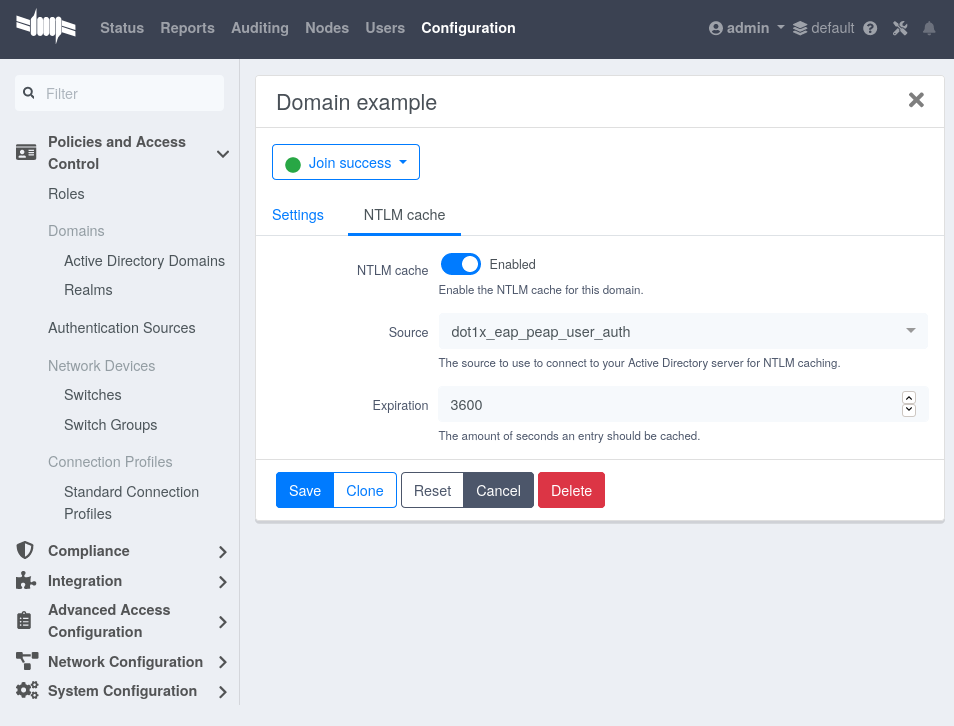Save the domain configuration
Screen dimensions: 954x726
304,490
